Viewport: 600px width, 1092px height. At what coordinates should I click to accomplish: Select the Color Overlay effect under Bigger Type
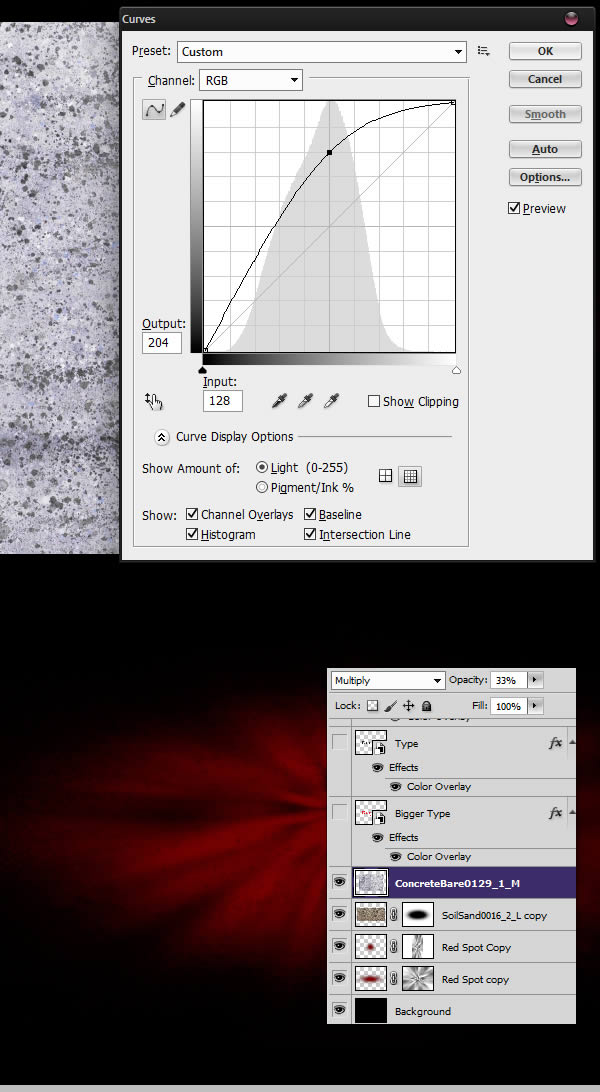click(439, 857)
